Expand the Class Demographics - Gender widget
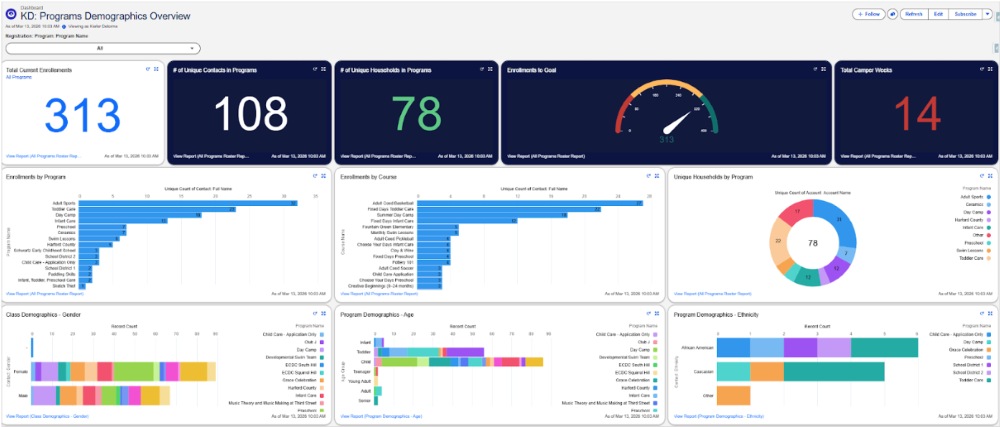Viewport: 1000px width, 427px height. 324,315
